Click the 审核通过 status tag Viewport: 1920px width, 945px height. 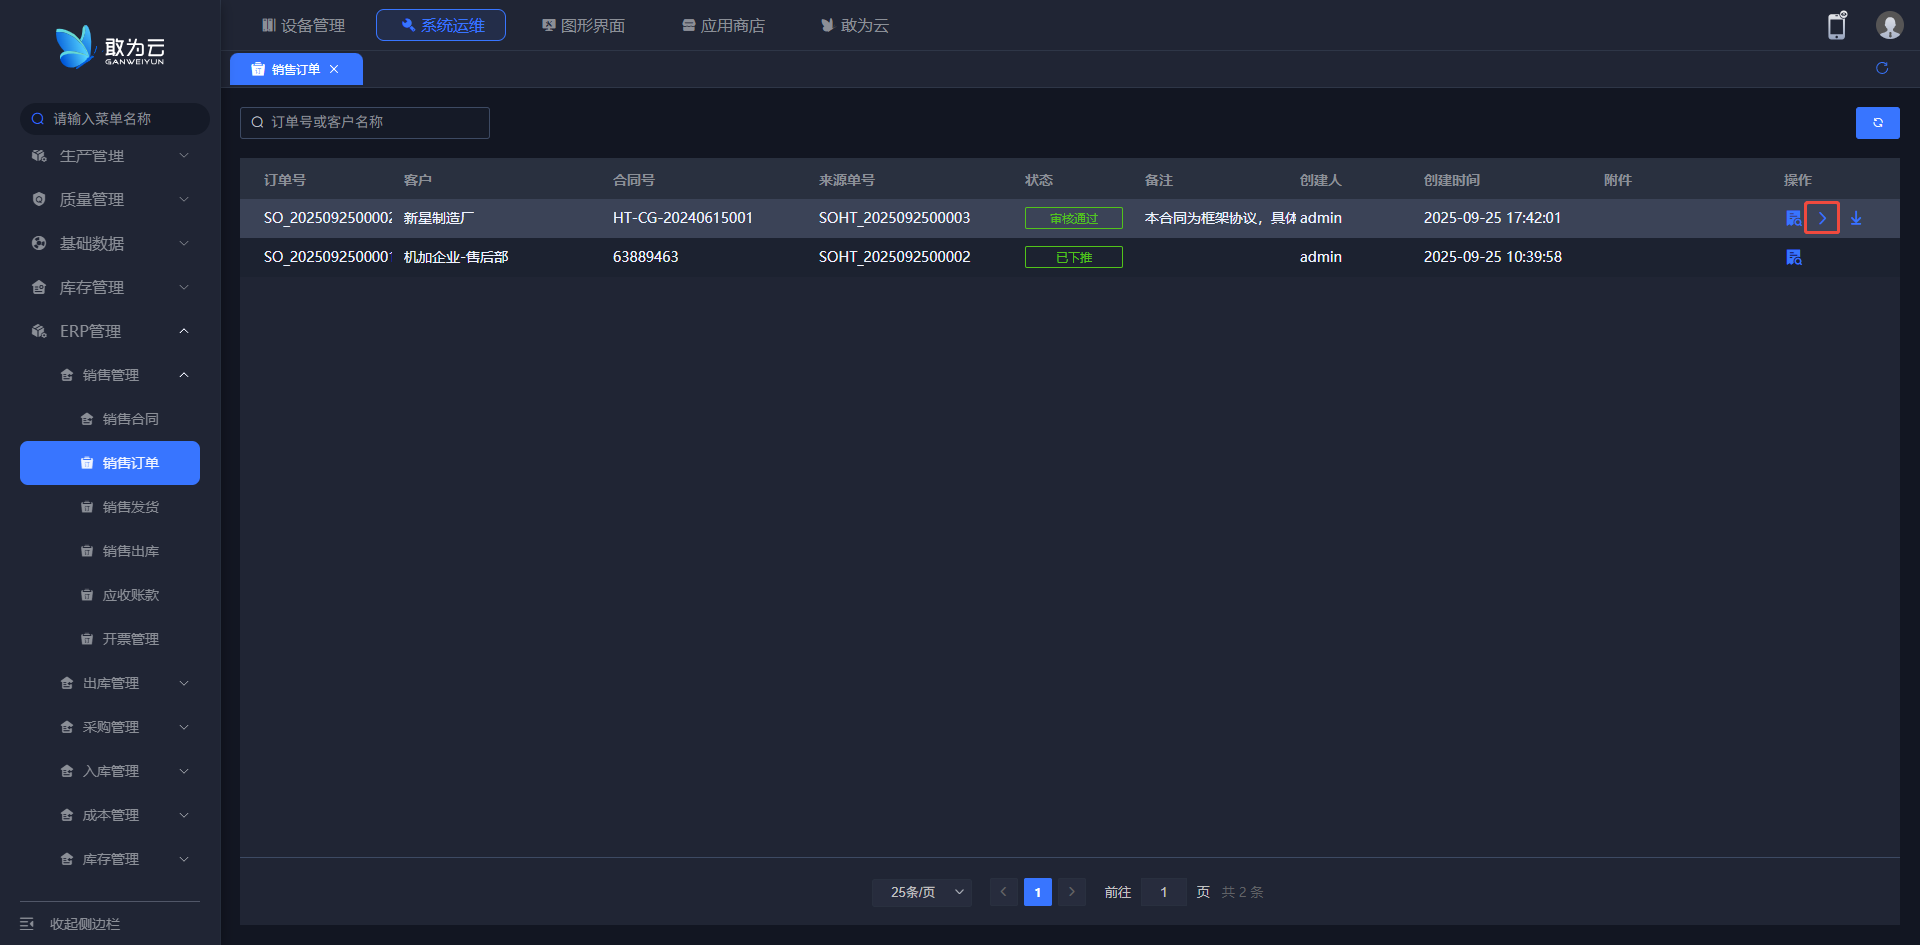(x=1074, y=218)
